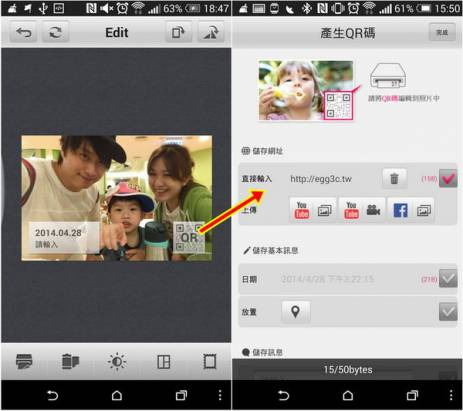Screen dimensions: 463x411
Task: Select the frame border tool icon
Action: pos(210,361)
